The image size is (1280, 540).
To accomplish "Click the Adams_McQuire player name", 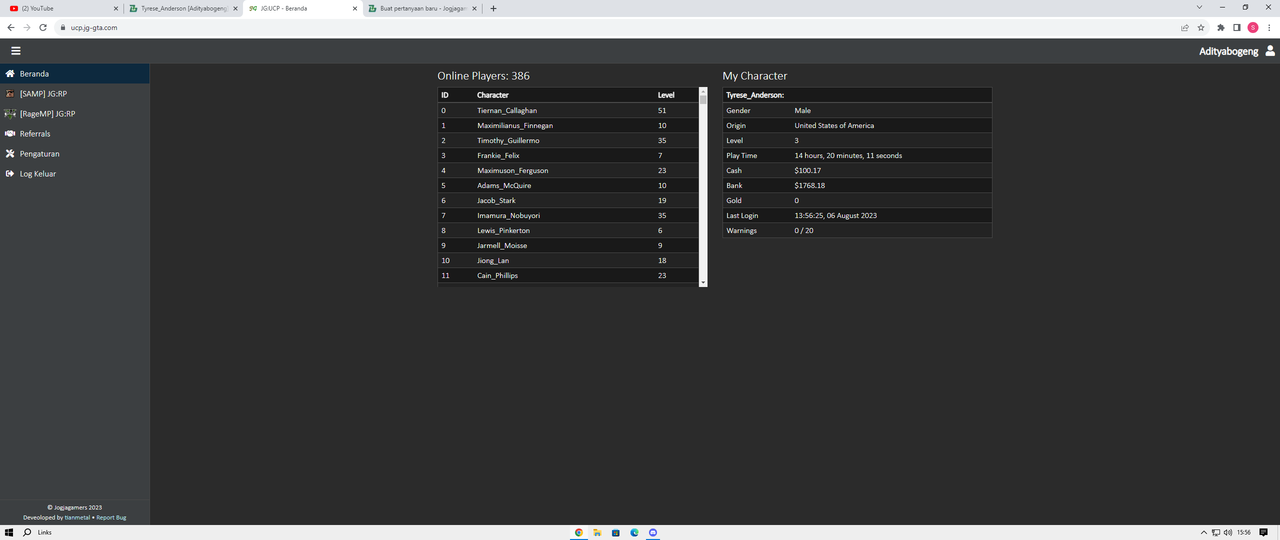I will pyautogui.click(x=504, y=185).
